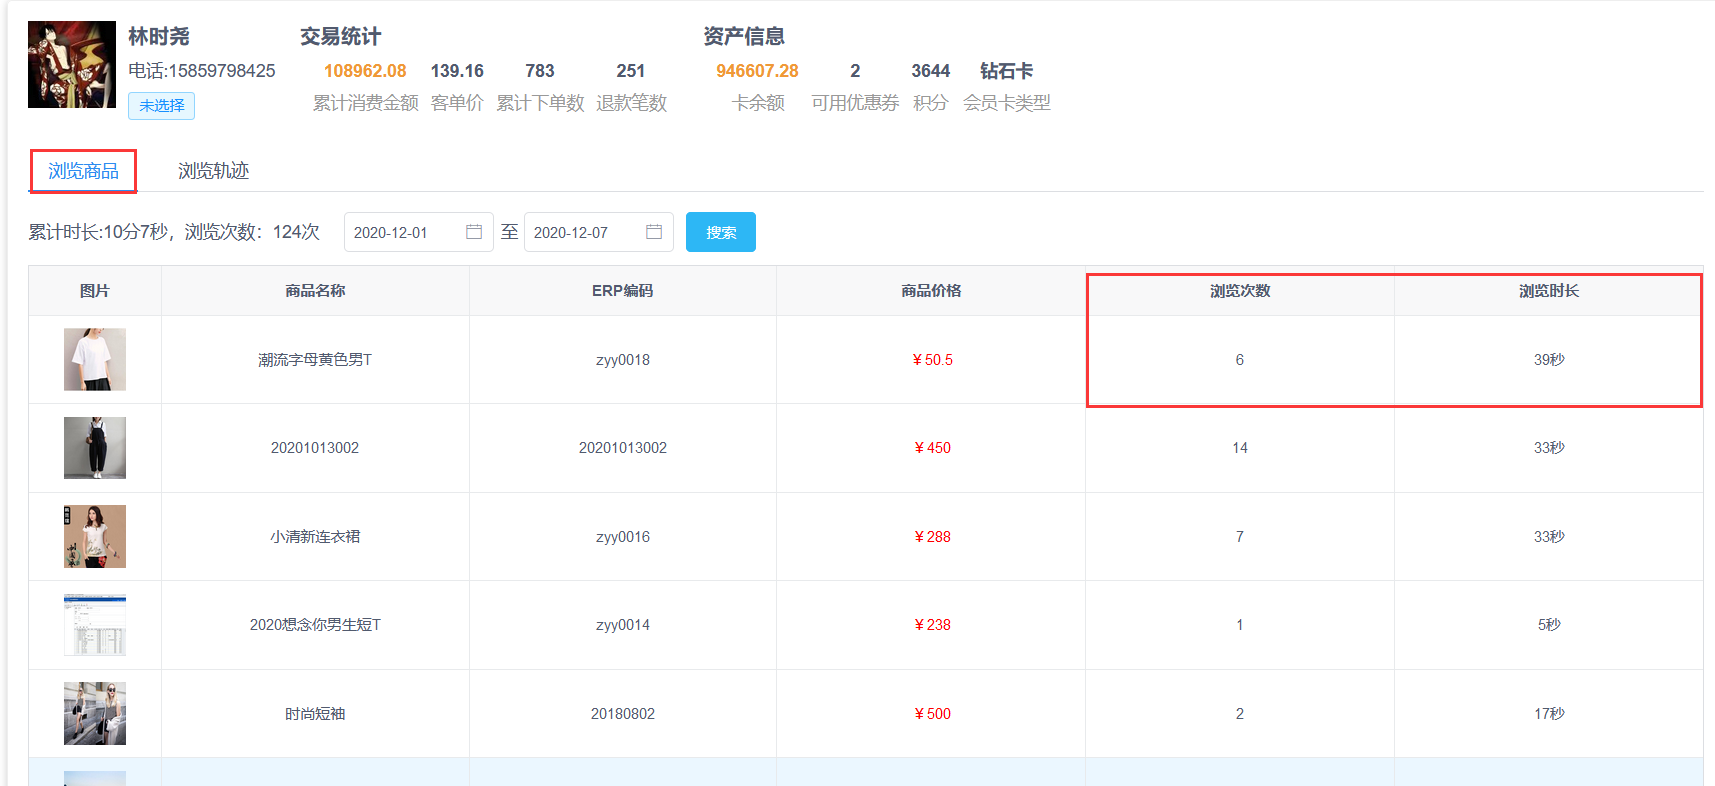Screen dimensions: 1715x786
Task: Click ERP code zyy0016
Action: [x=623, y=537]
